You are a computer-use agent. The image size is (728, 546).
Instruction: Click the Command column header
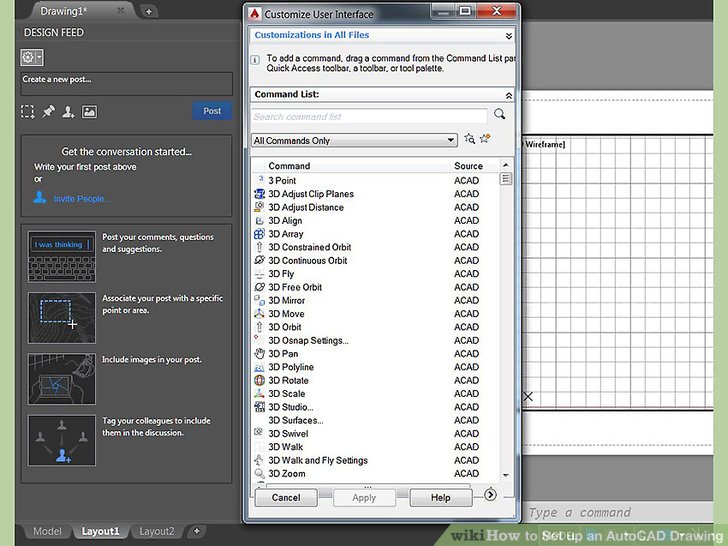coord(289,166)
